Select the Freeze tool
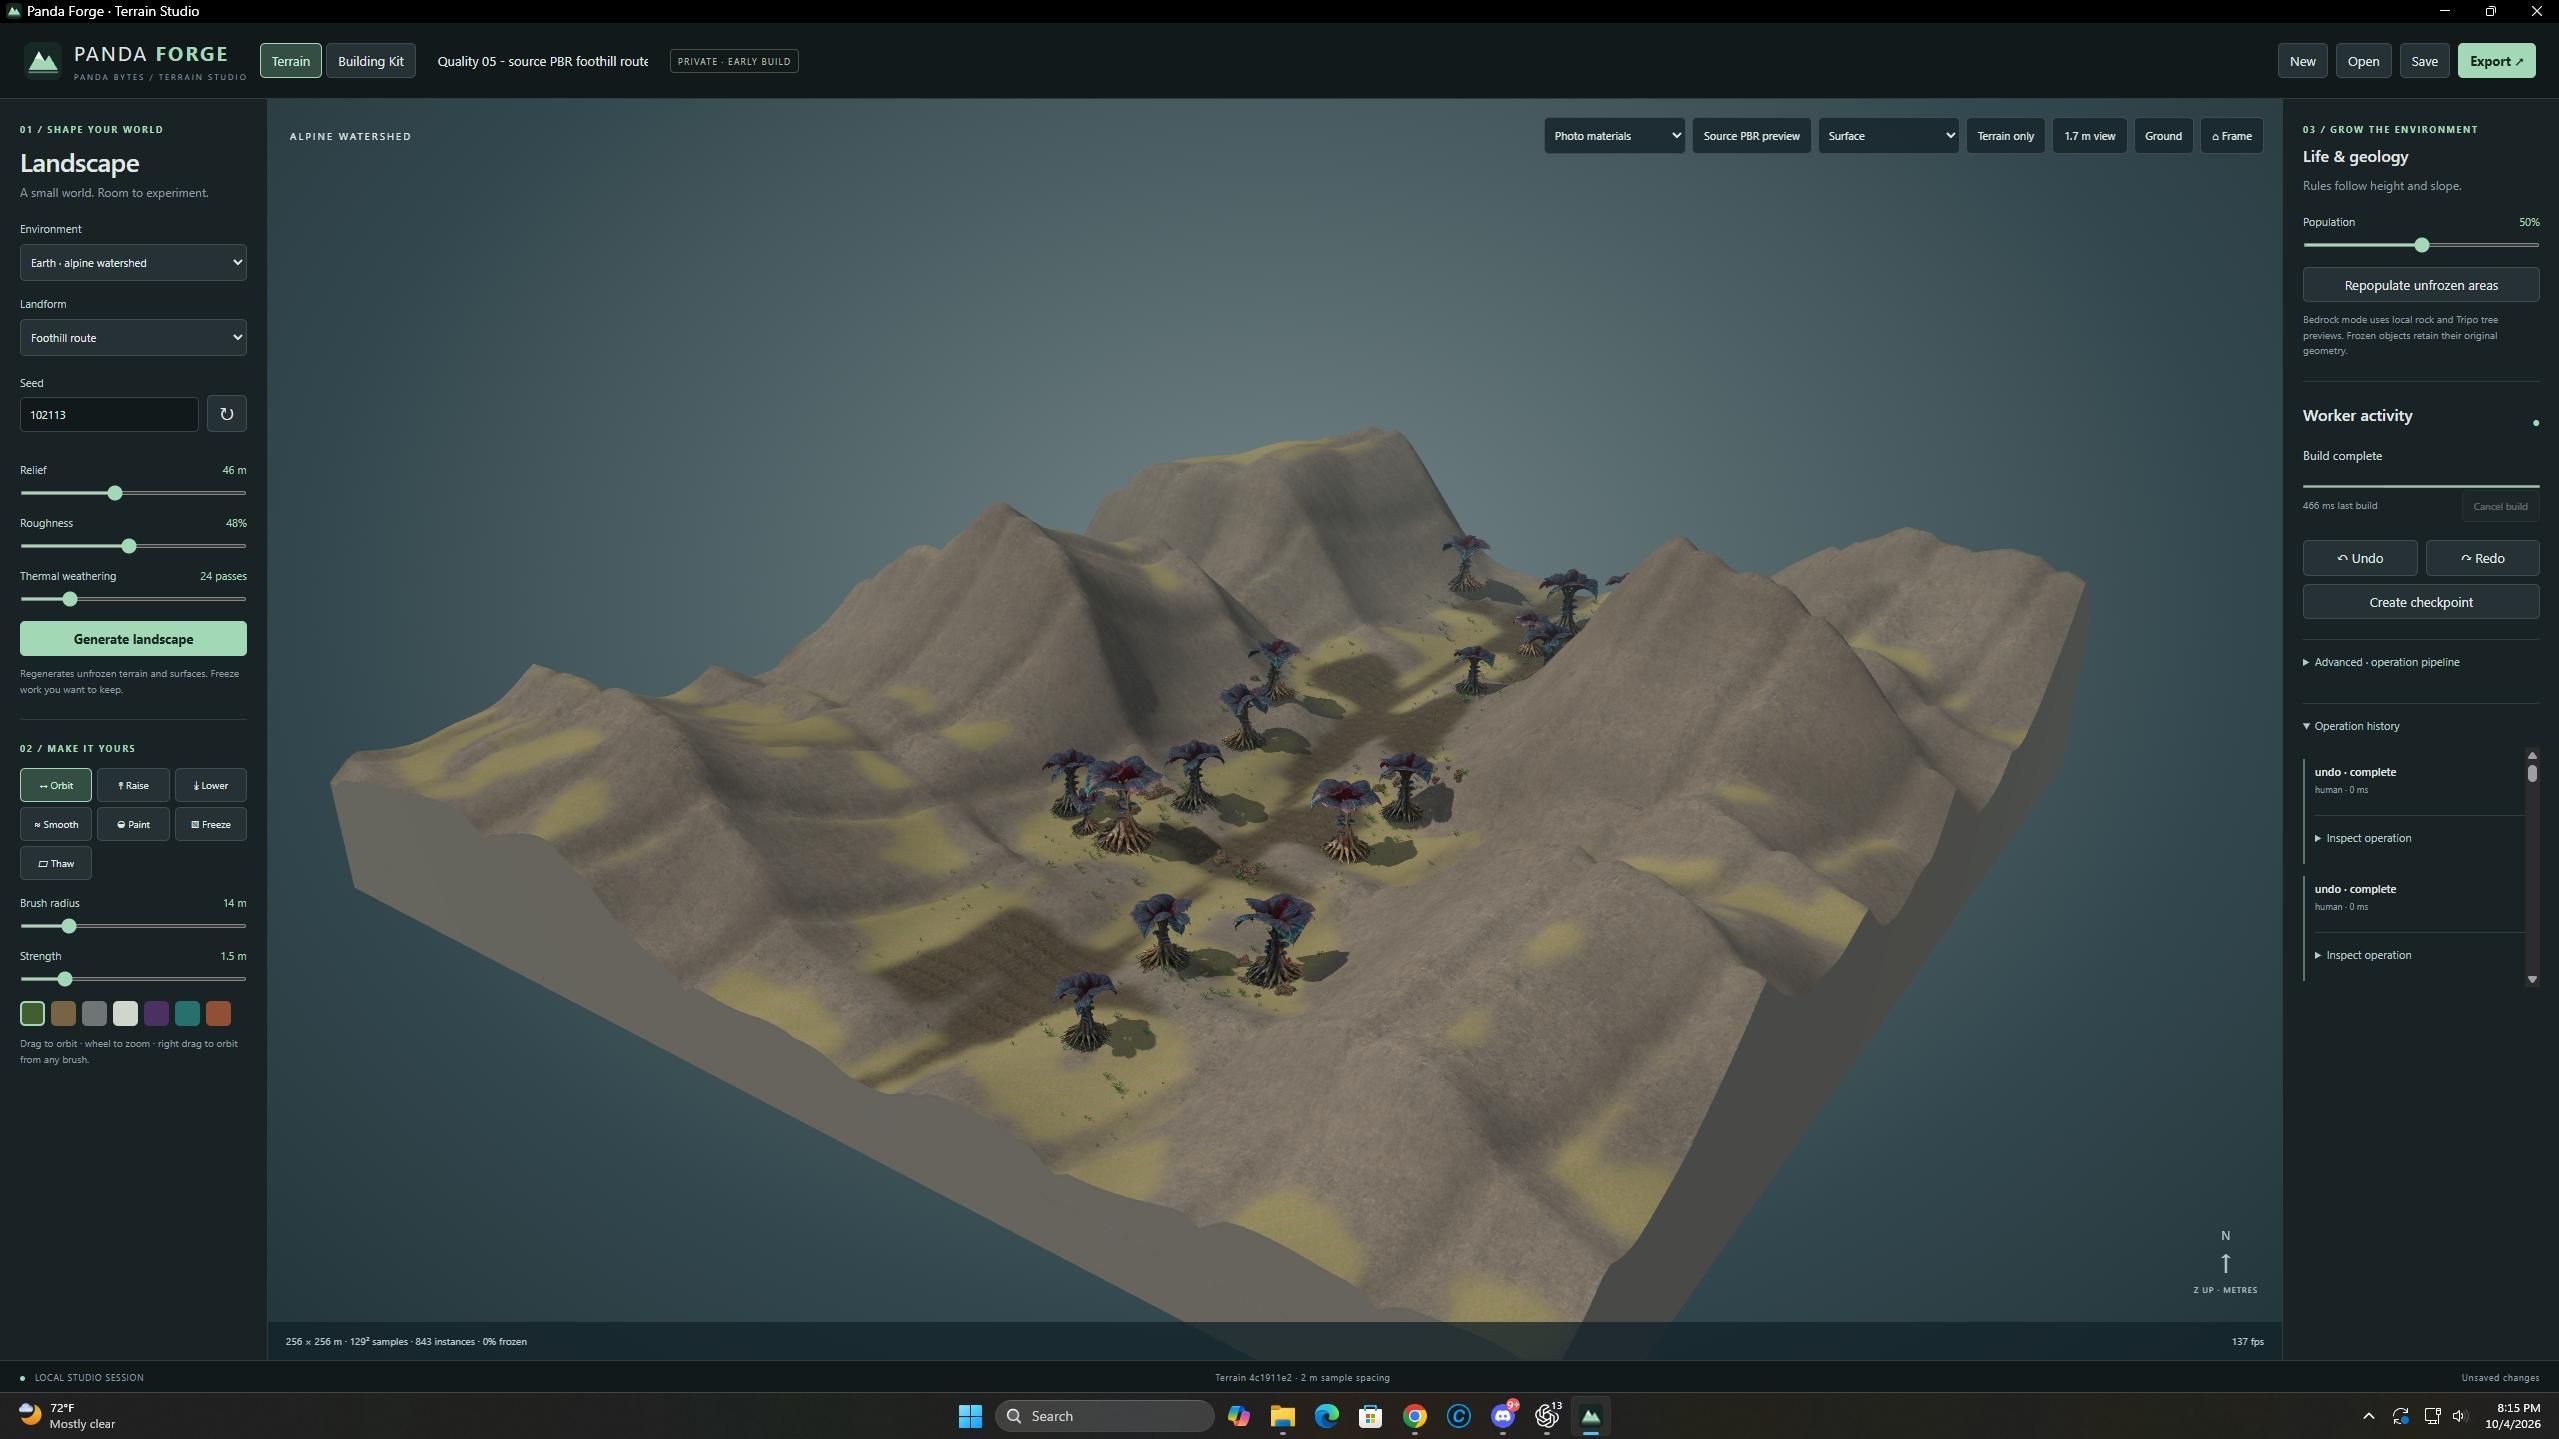This screenshot has width=2559, height=1439. (211, 824)
